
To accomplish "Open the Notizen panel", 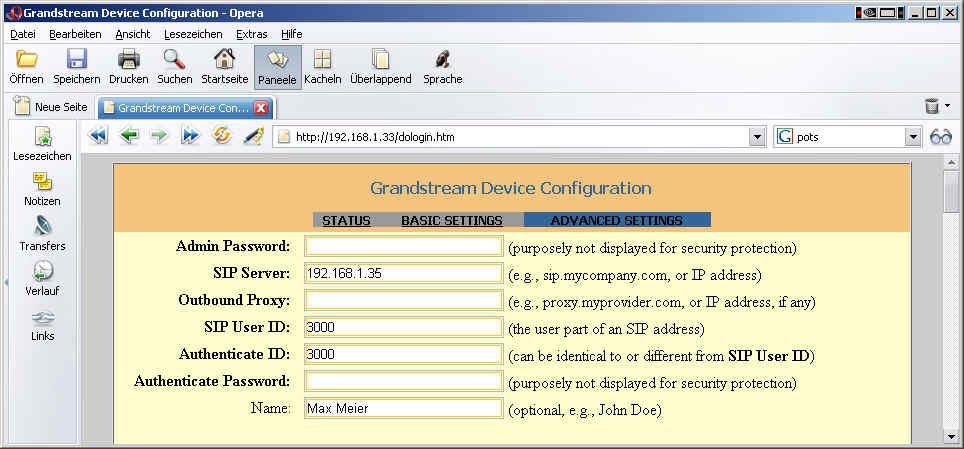I will (x=42, y=189).
